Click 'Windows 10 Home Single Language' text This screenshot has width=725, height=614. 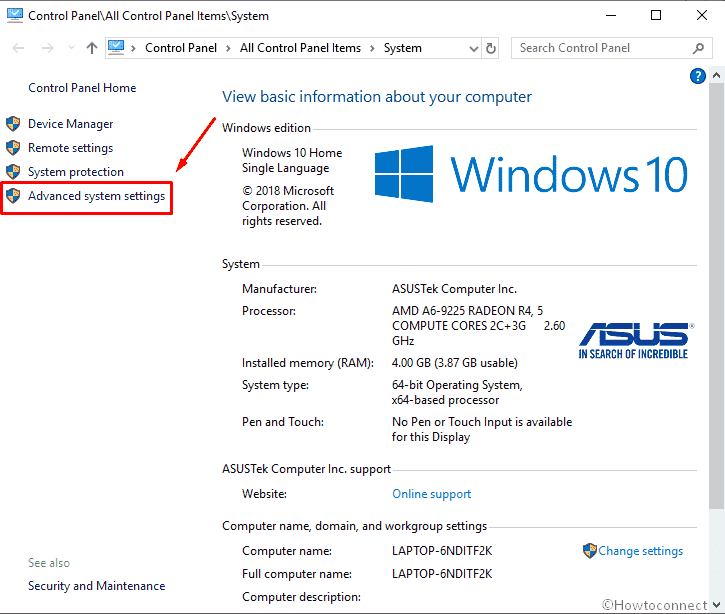click(292, 160)
